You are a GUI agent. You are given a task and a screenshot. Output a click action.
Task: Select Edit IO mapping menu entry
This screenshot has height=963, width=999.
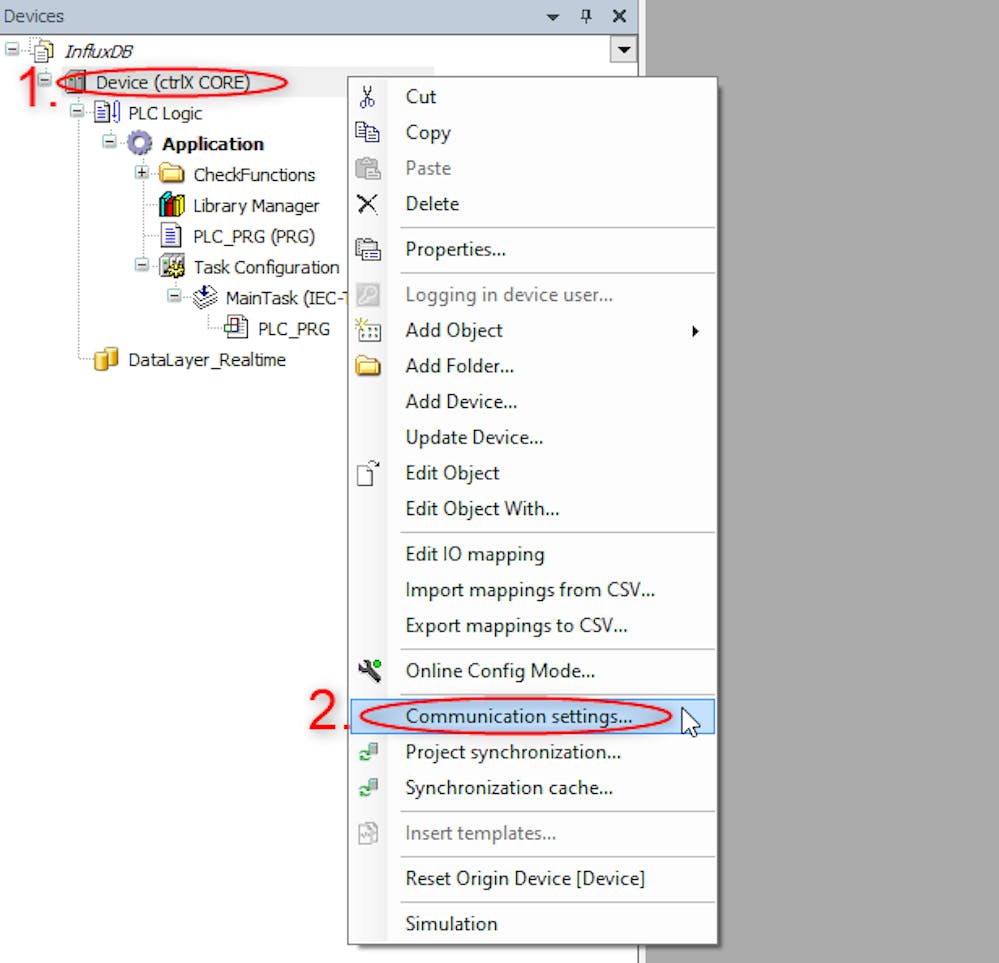pyautogui.click(x=532, y=554)
